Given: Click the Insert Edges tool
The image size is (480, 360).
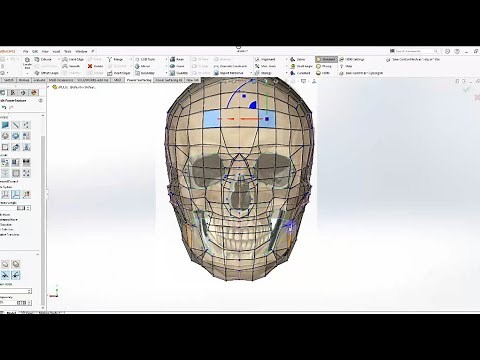Looking at the screenshot, I should [x=119, y=73].
